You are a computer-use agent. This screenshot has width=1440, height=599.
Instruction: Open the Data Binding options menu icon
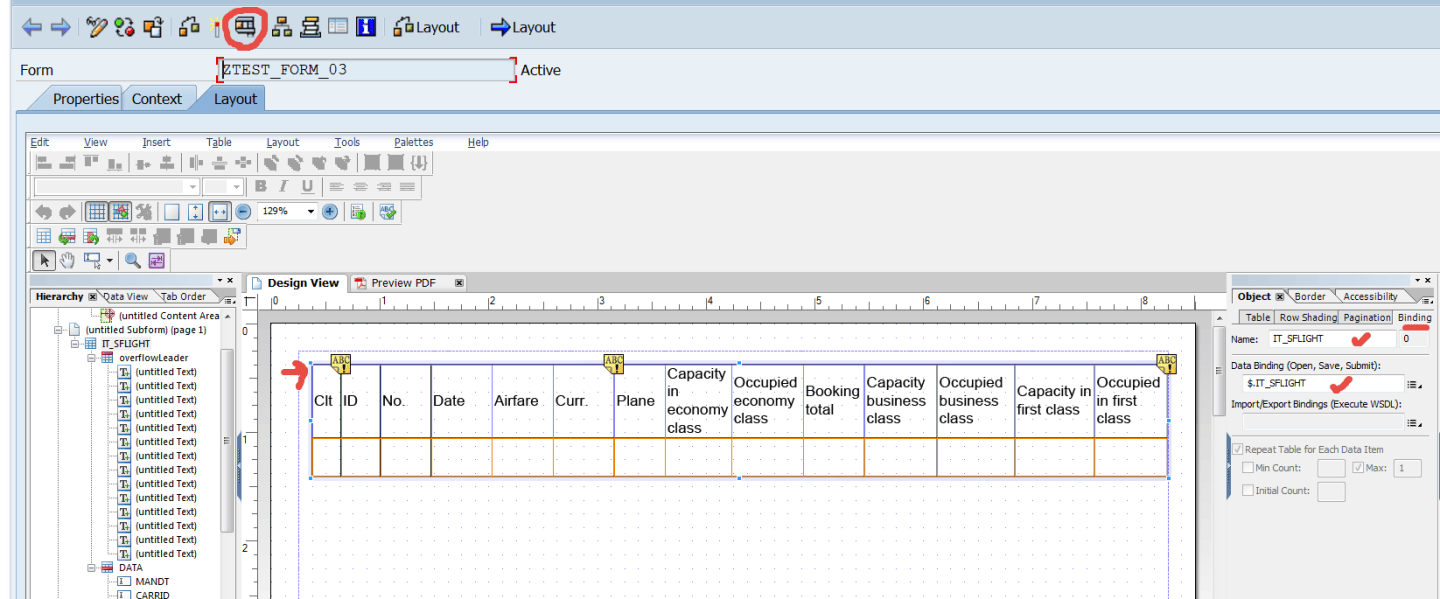[x=1414, y=384]
